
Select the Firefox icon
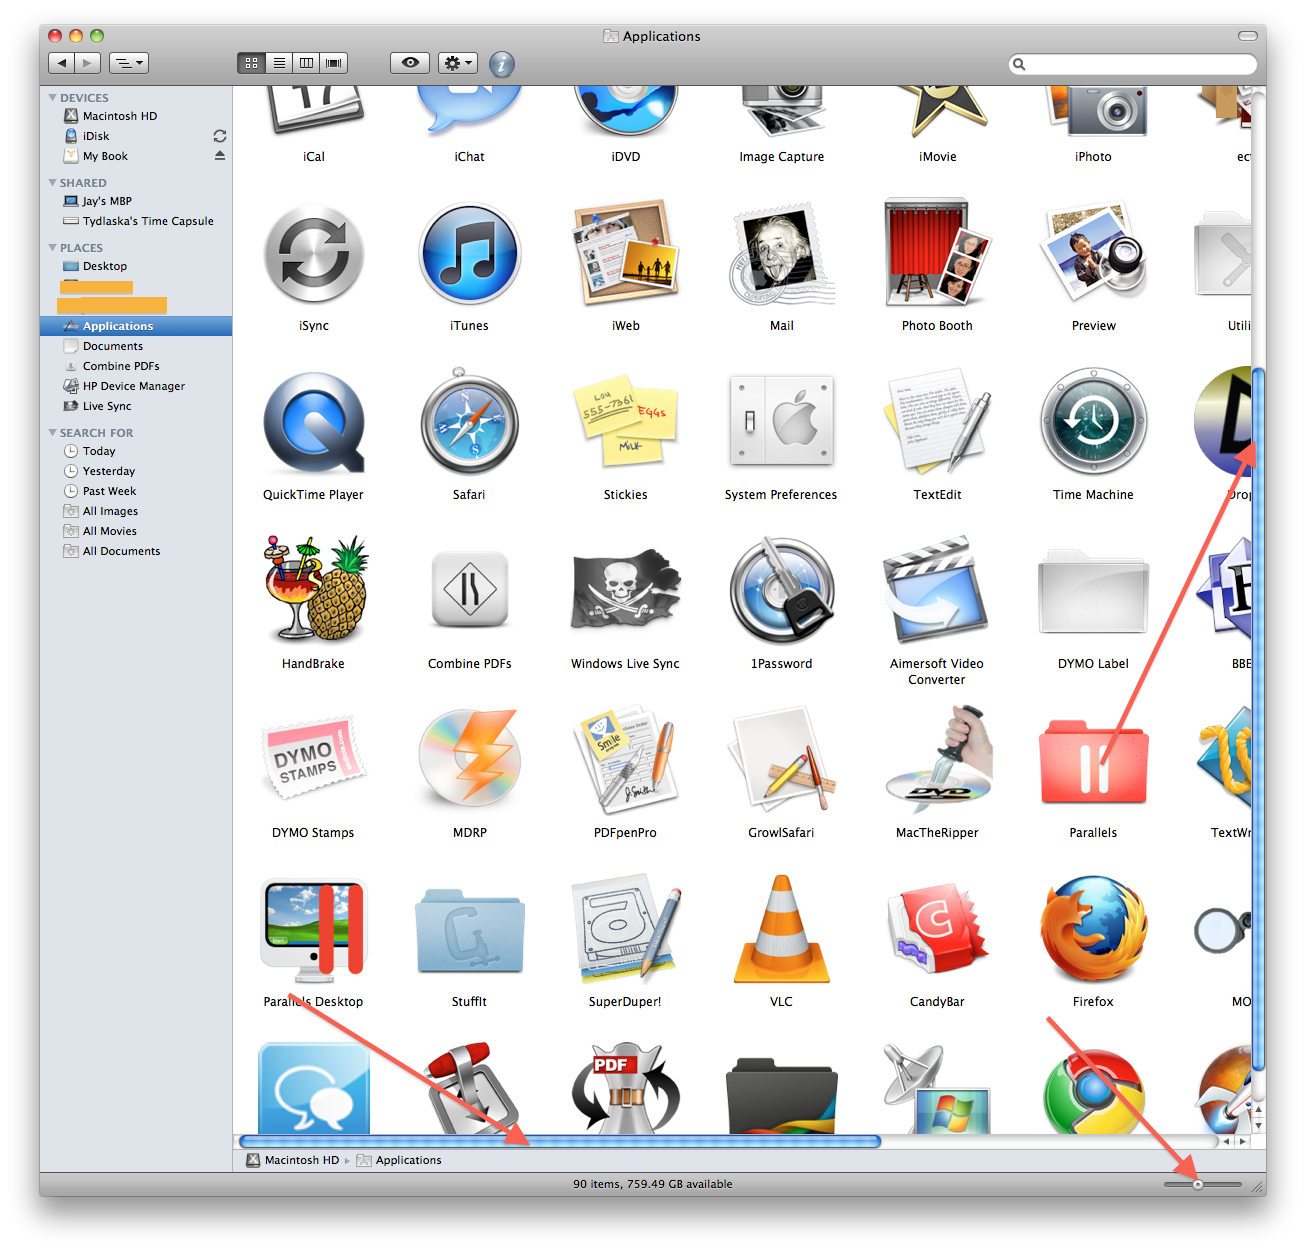click(1093, 929)
